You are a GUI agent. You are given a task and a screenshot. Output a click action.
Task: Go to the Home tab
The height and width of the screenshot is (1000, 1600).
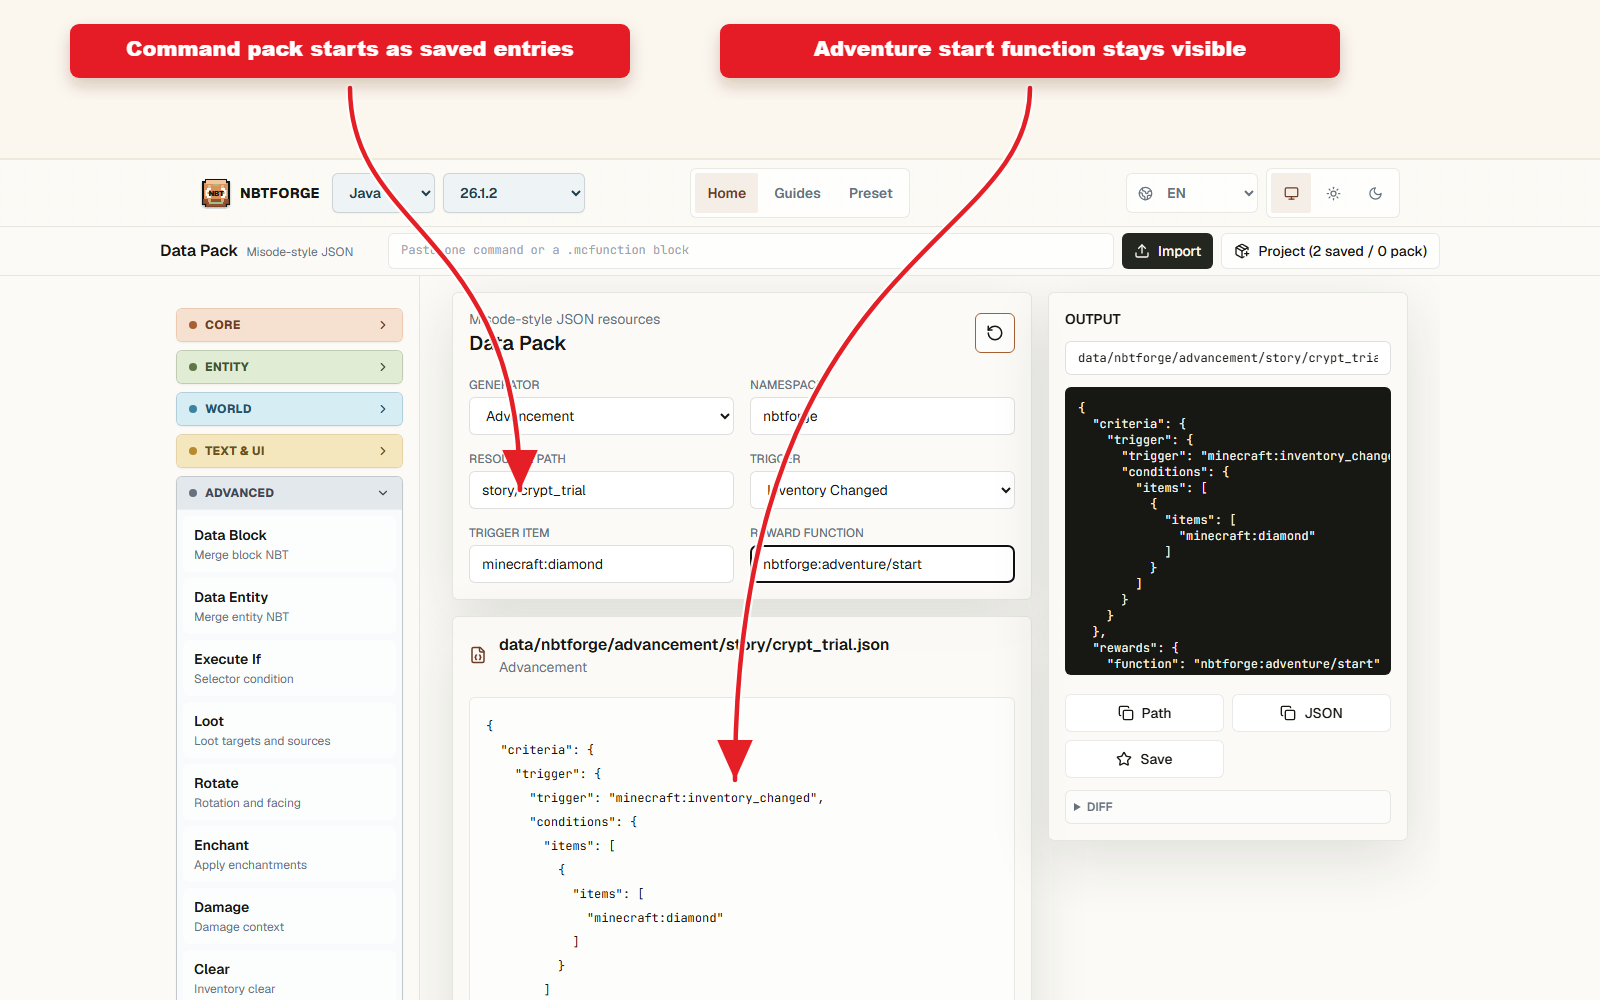click(x=727, y=193)
